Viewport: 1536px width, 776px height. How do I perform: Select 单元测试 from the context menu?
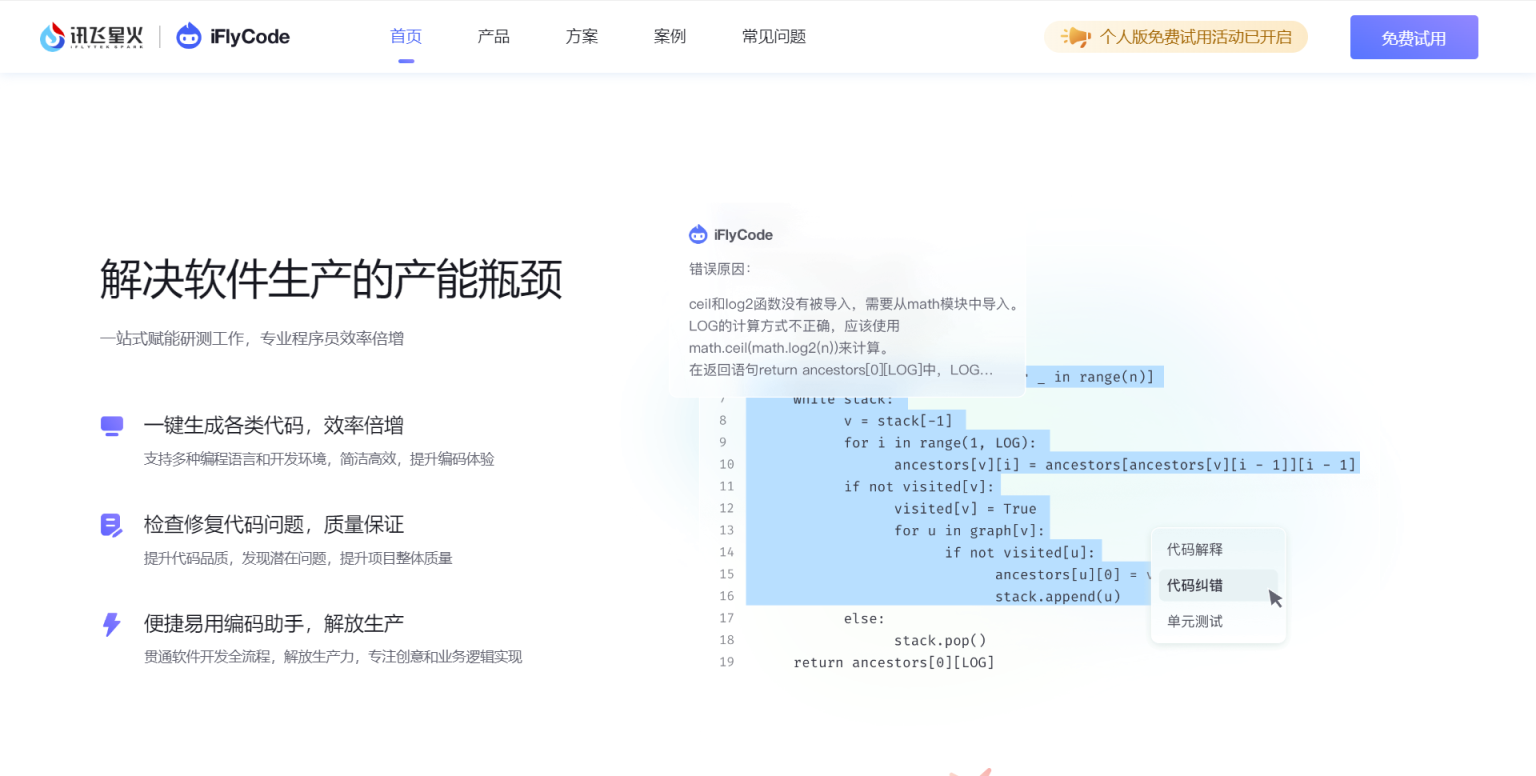pos(1195,621)
